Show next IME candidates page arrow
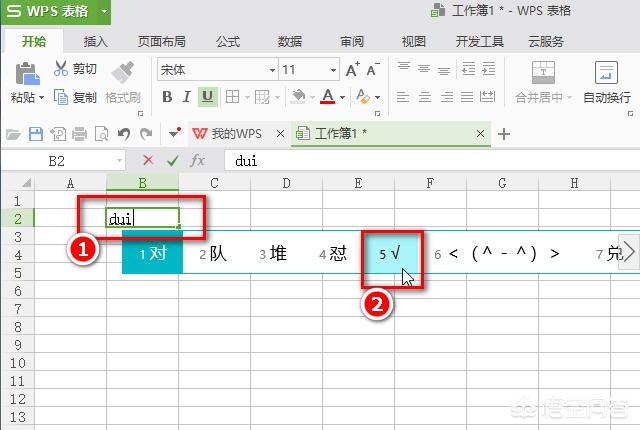 coord(629,252)
